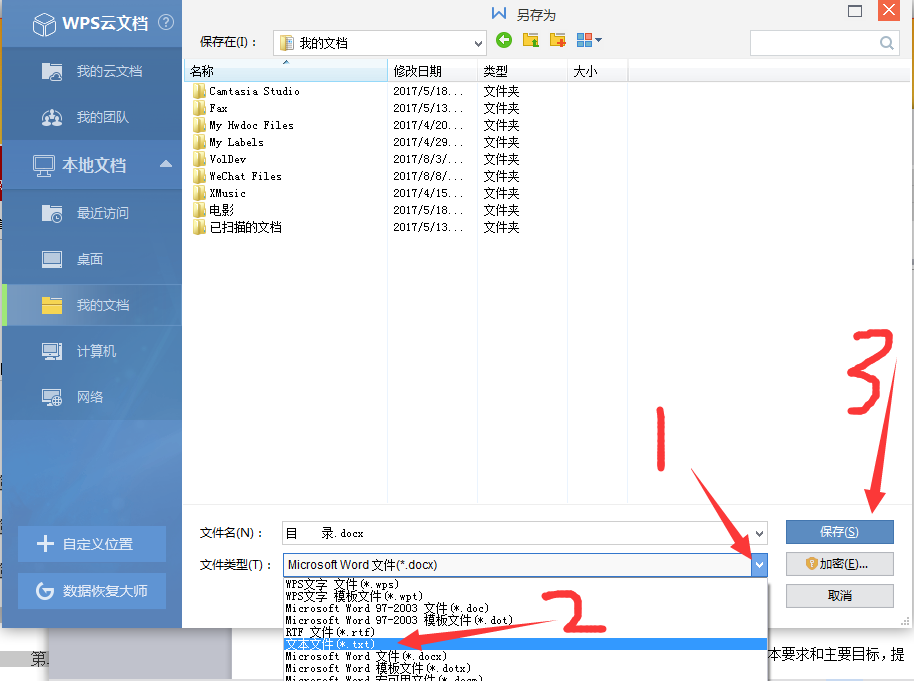Select the WeChat Files folder
Image resolution: width=914 pixels, height=681 pixels.
(x=245, y=175)
